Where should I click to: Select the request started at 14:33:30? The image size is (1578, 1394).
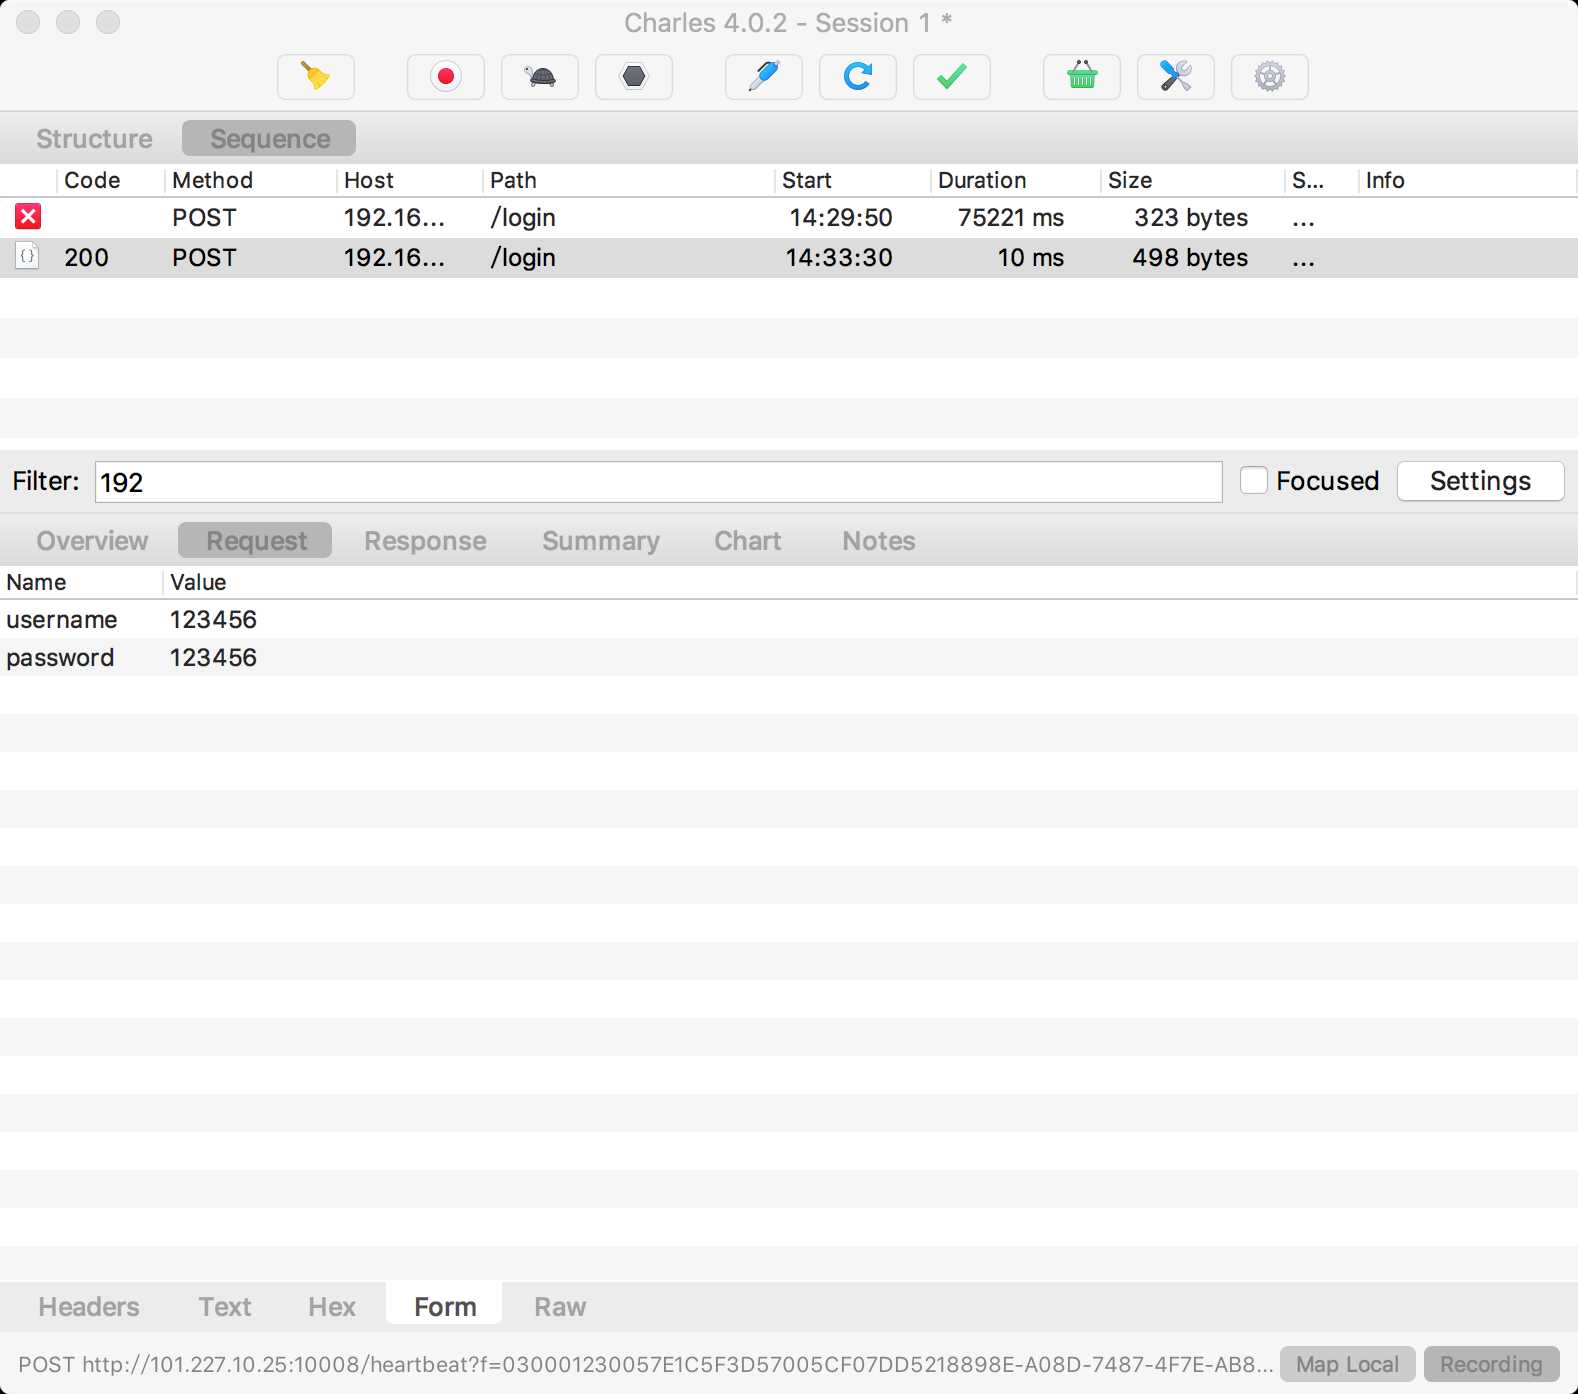788,257
